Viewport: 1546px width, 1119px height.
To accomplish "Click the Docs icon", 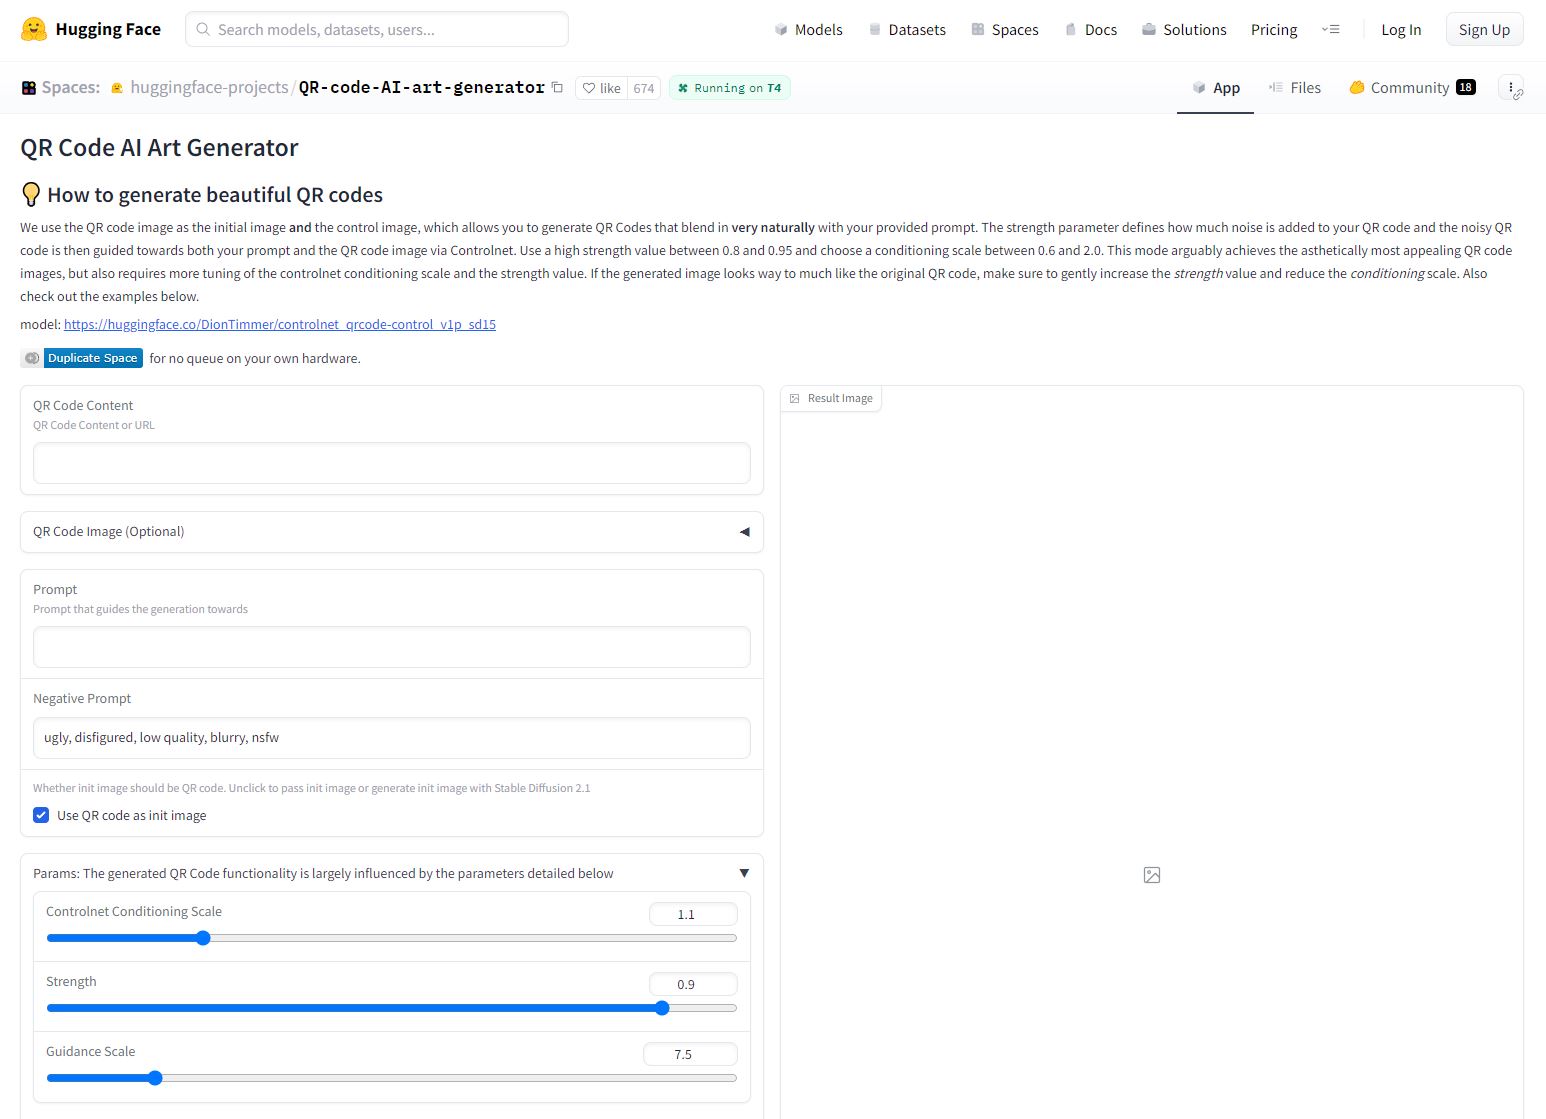I will click(x=1071, y=30).
